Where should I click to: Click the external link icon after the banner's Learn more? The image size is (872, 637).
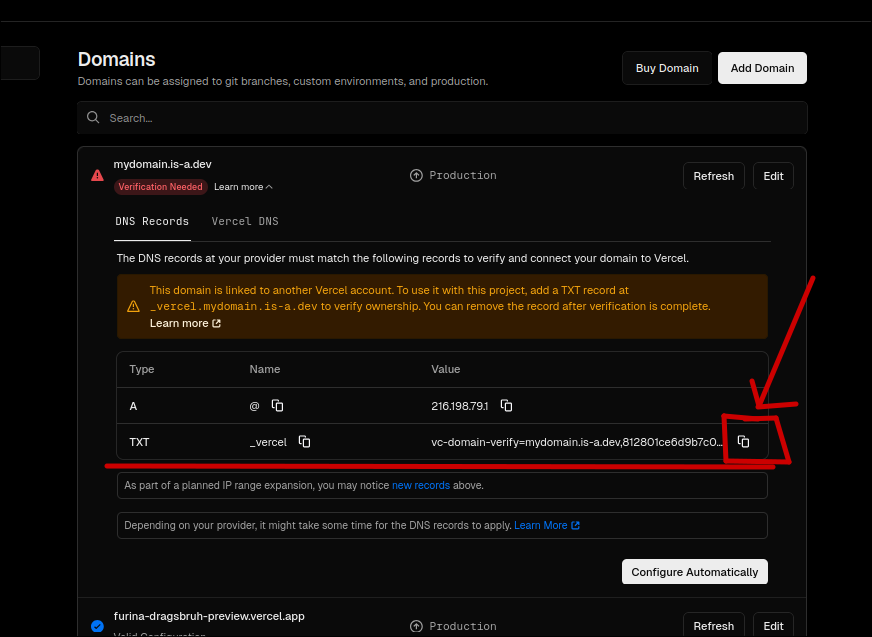click(216, 323)
